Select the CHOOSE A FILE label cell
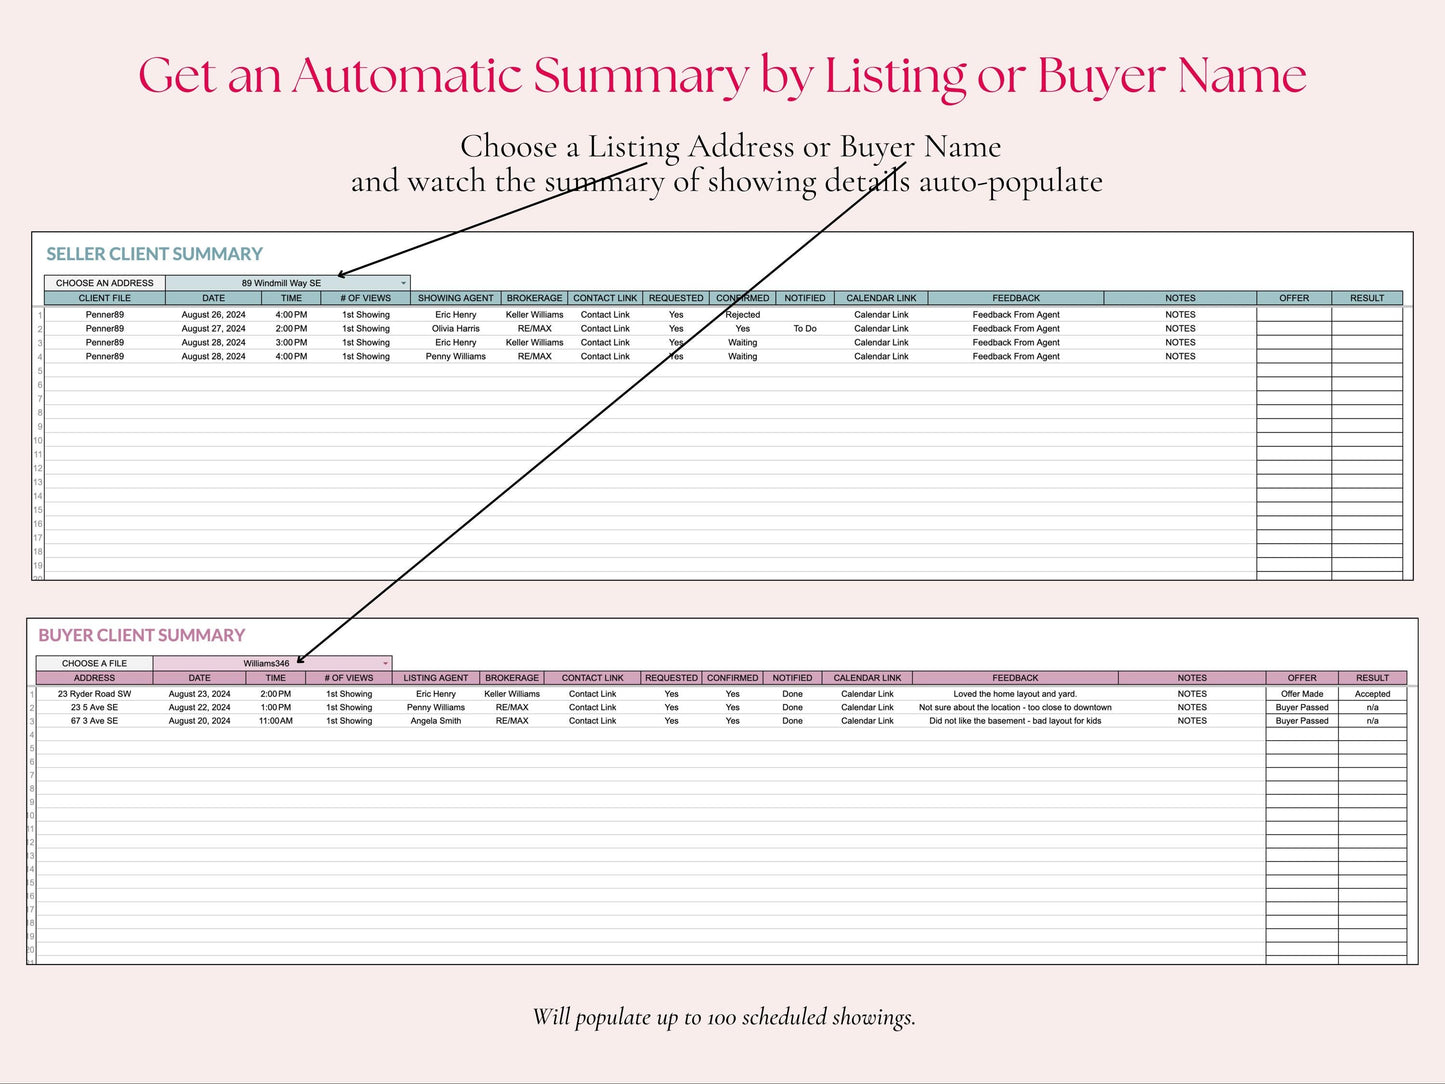This screenshot has width=1445, height=1084. point(94,663)
